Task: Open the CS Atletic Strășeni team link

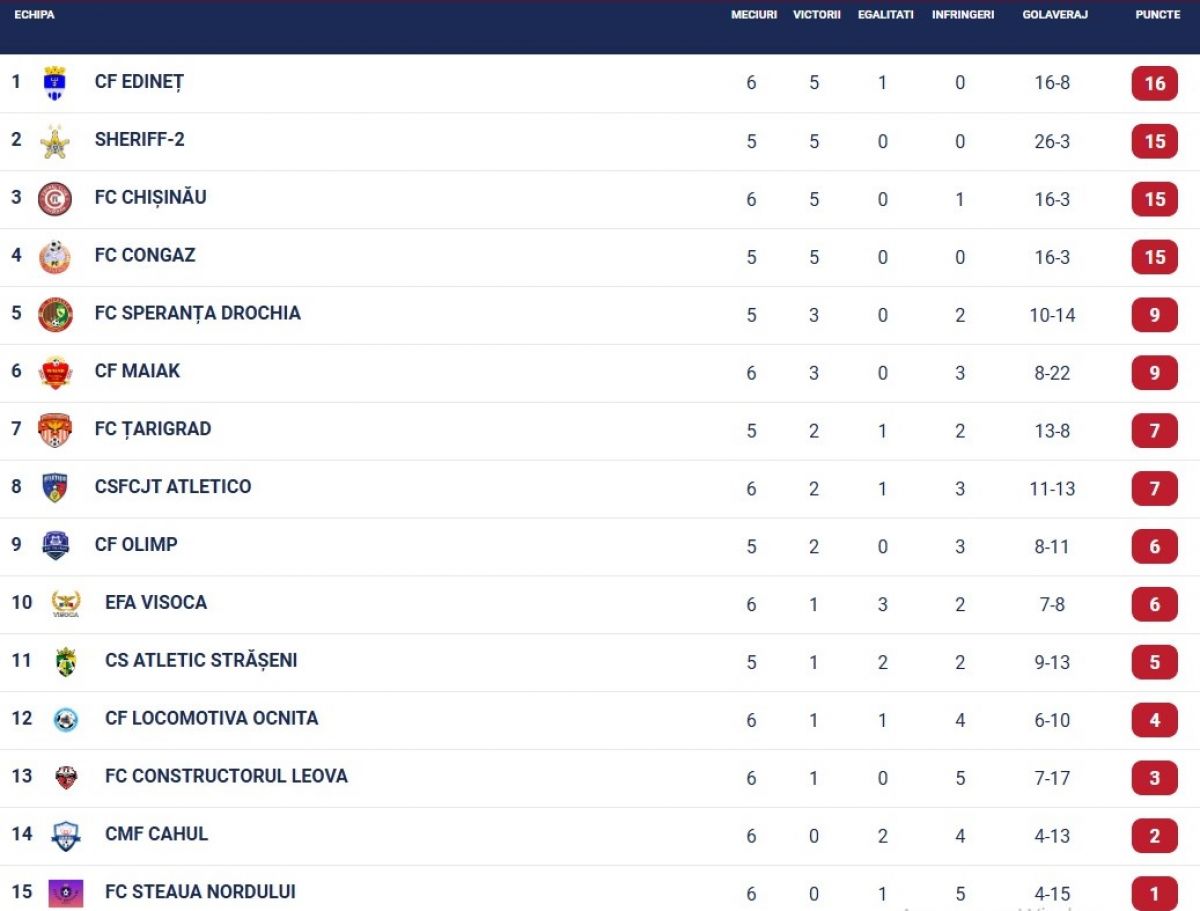Action: coord(201,660)
